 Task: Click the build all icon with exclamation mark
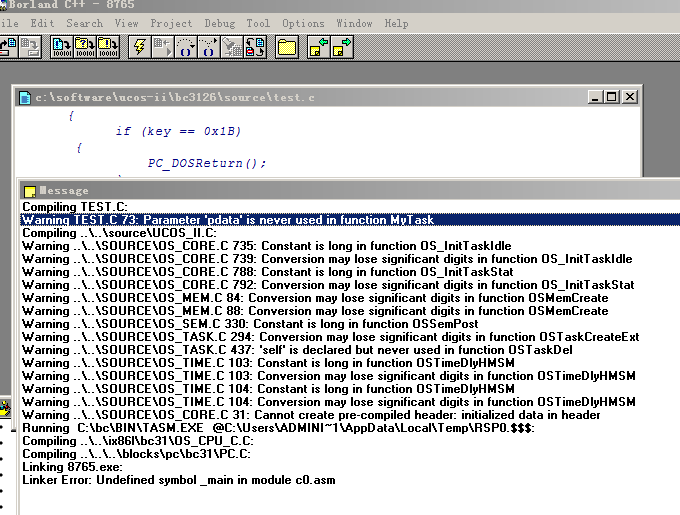point(108,47)
